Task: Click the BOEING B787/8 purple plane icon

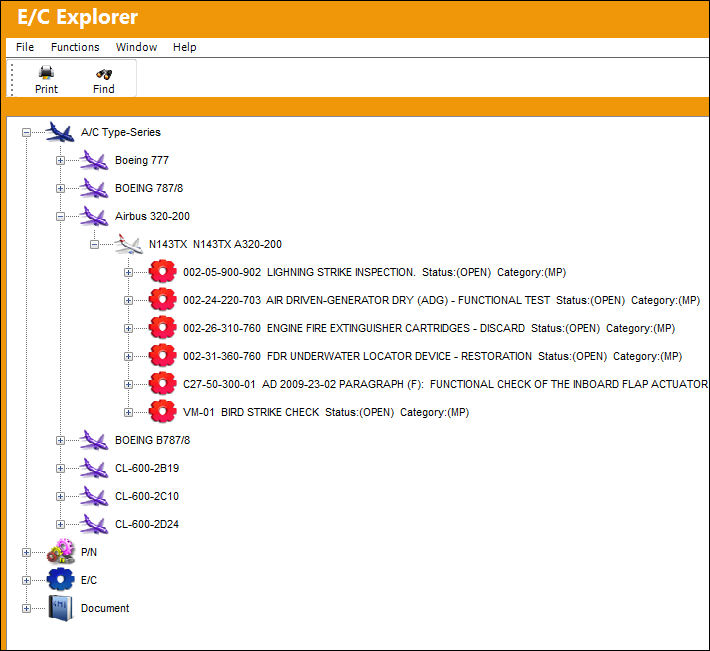Action: (x=94, y=440)
